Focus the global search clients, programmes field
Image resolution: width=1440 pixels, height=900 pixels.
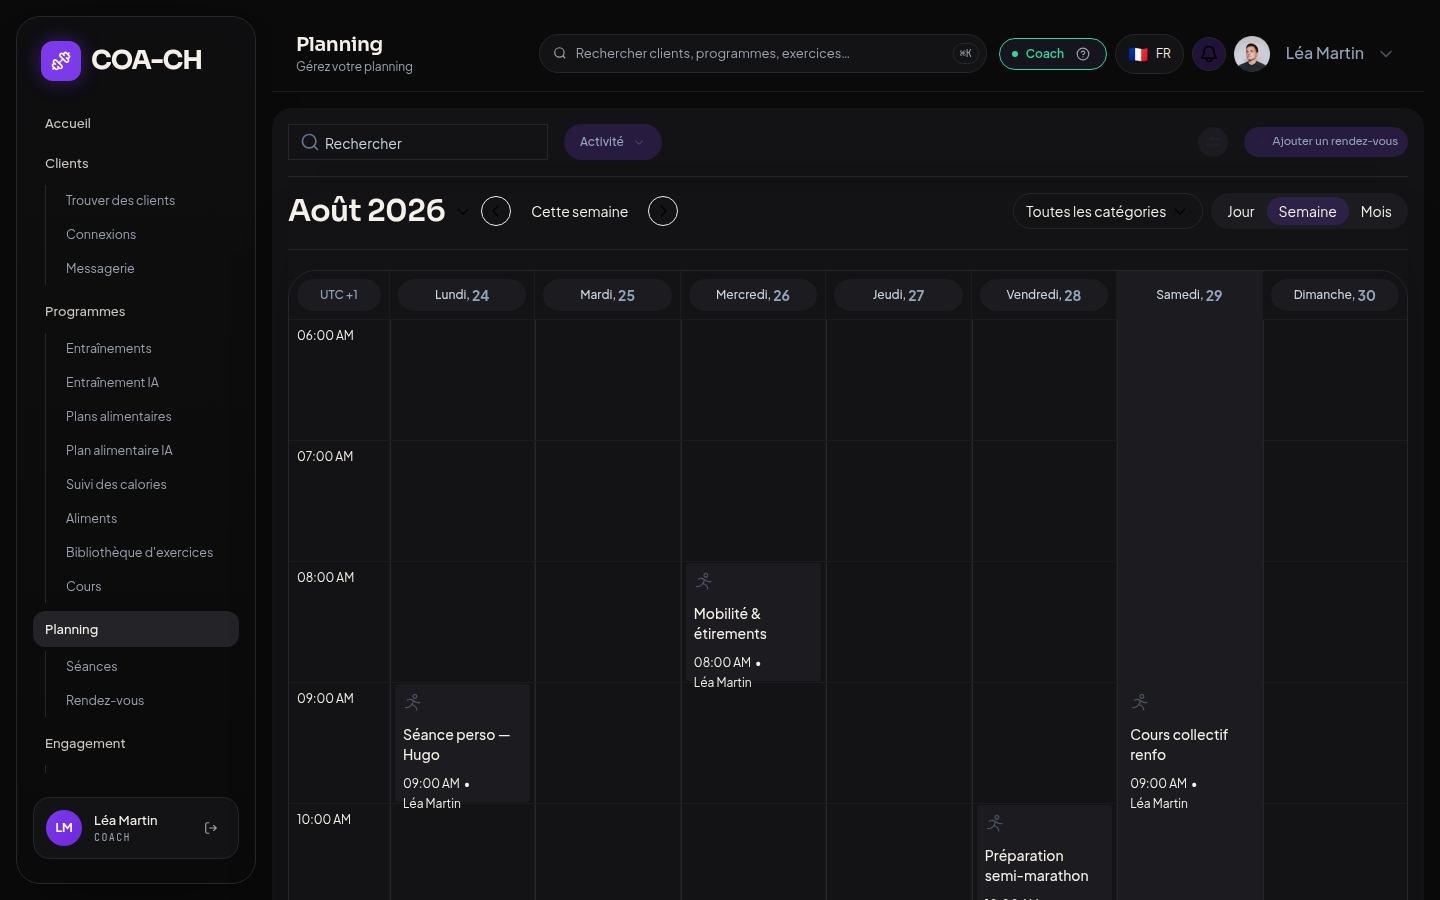[763, 54]
